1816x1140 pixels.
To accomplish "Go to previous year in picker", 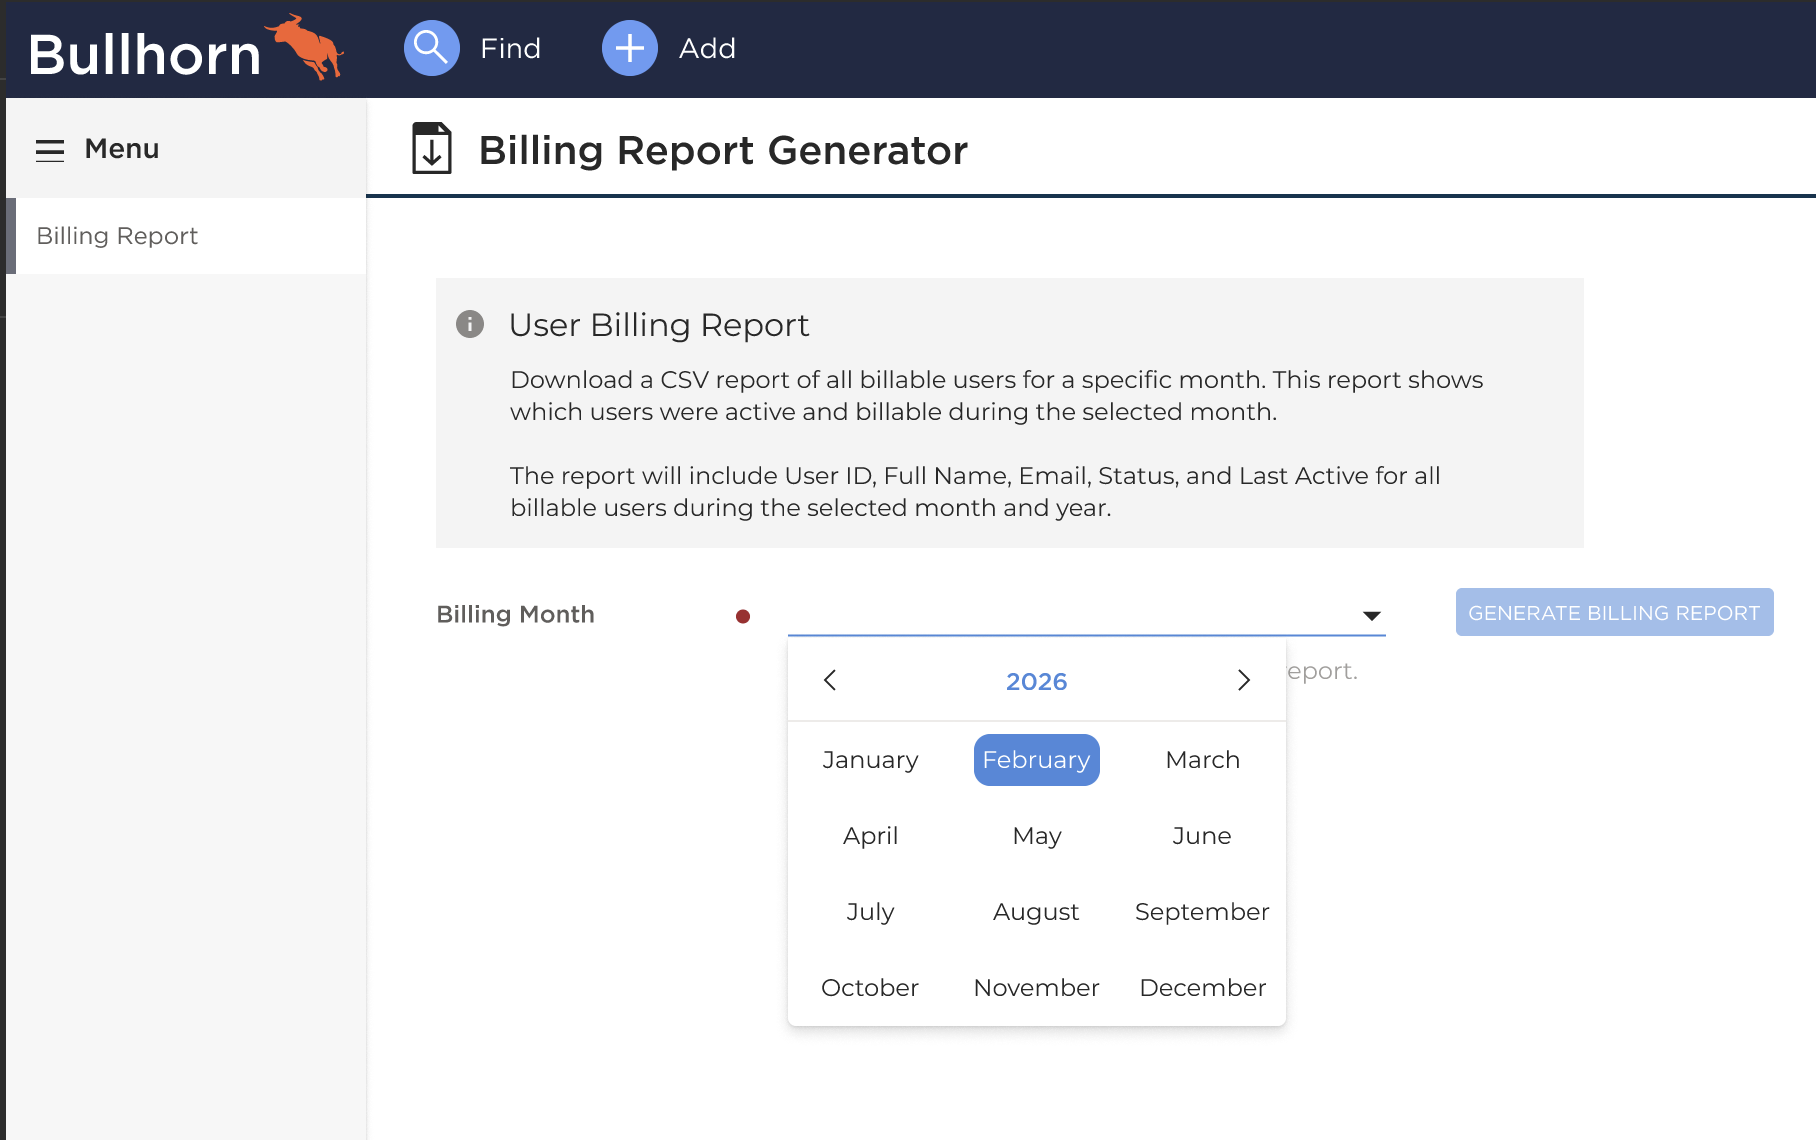I will [830, 680].
